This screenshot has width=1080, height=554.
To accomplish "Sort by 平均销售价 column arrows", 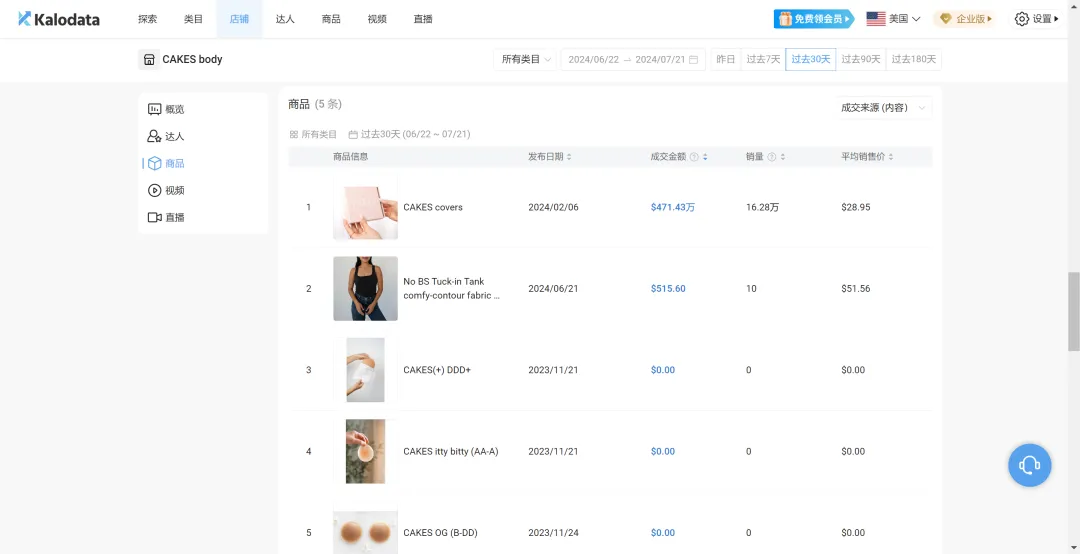I will 891,157.
